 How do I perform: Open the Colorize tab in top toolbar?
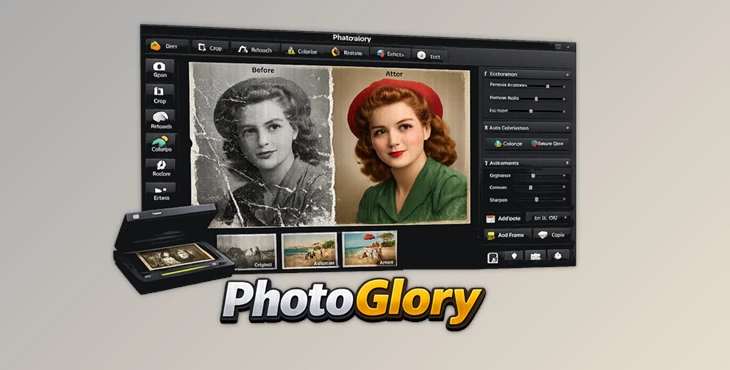(x=303, y=51)
